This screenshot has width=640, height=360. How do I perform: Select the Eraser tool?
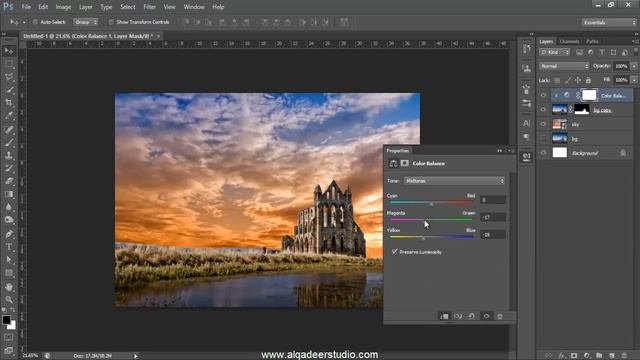pyautogui.click(x=9, y=181)
